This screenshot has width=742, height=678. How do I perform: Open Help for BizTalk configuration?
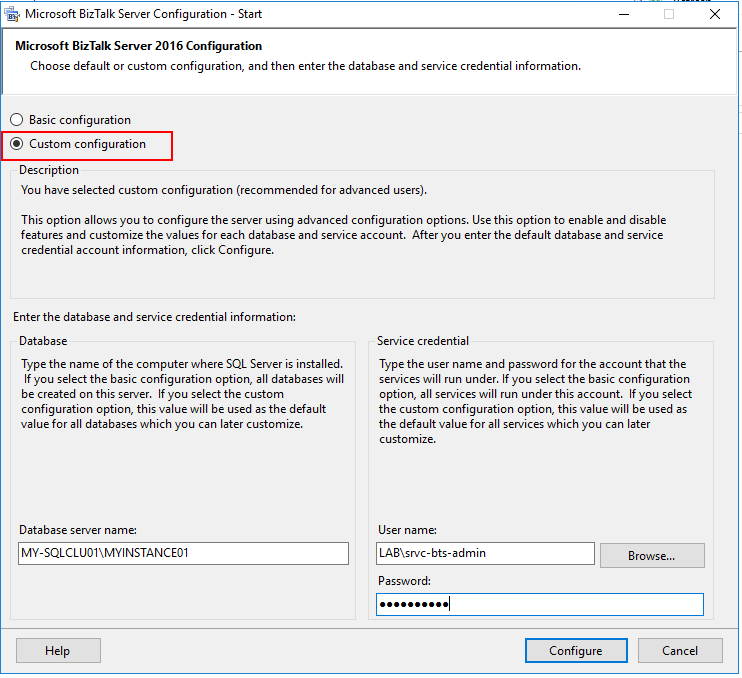[58, 651]
